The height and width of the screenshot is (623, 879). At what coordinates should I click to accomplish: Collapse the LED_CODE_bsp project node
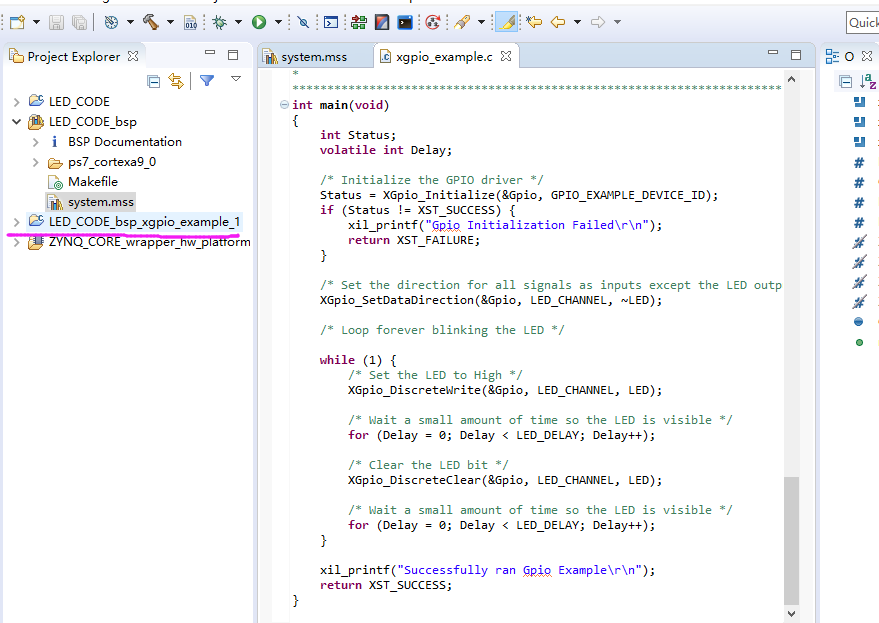pos(17,122)
